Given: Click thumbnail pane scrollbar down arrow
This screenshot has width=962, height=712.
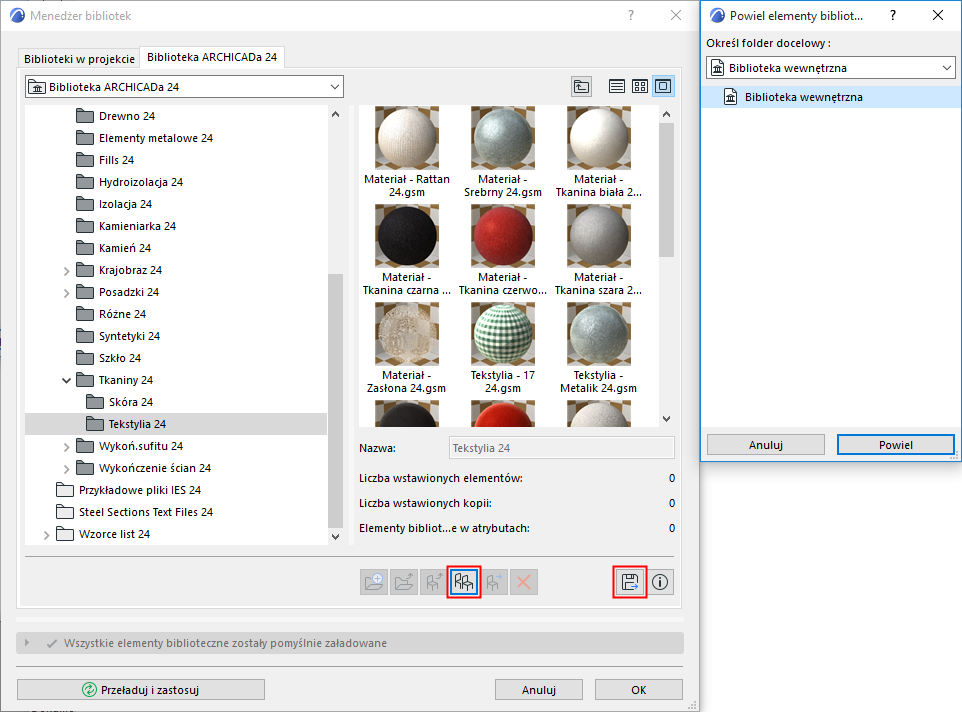Looking at the screenshot, I should point(667,419).
